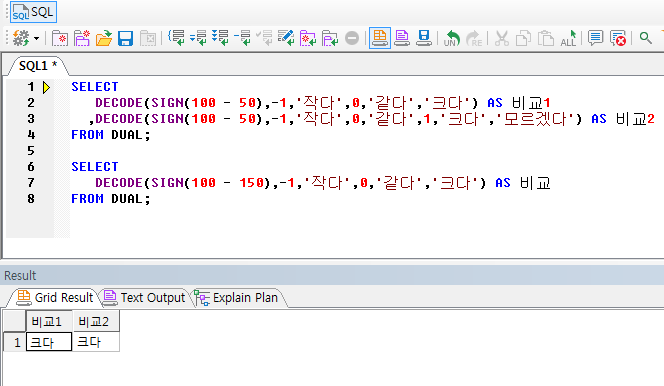Create a new SQL tab
Viewport: 664px width, 386px height.
click(x=60, y=39)
